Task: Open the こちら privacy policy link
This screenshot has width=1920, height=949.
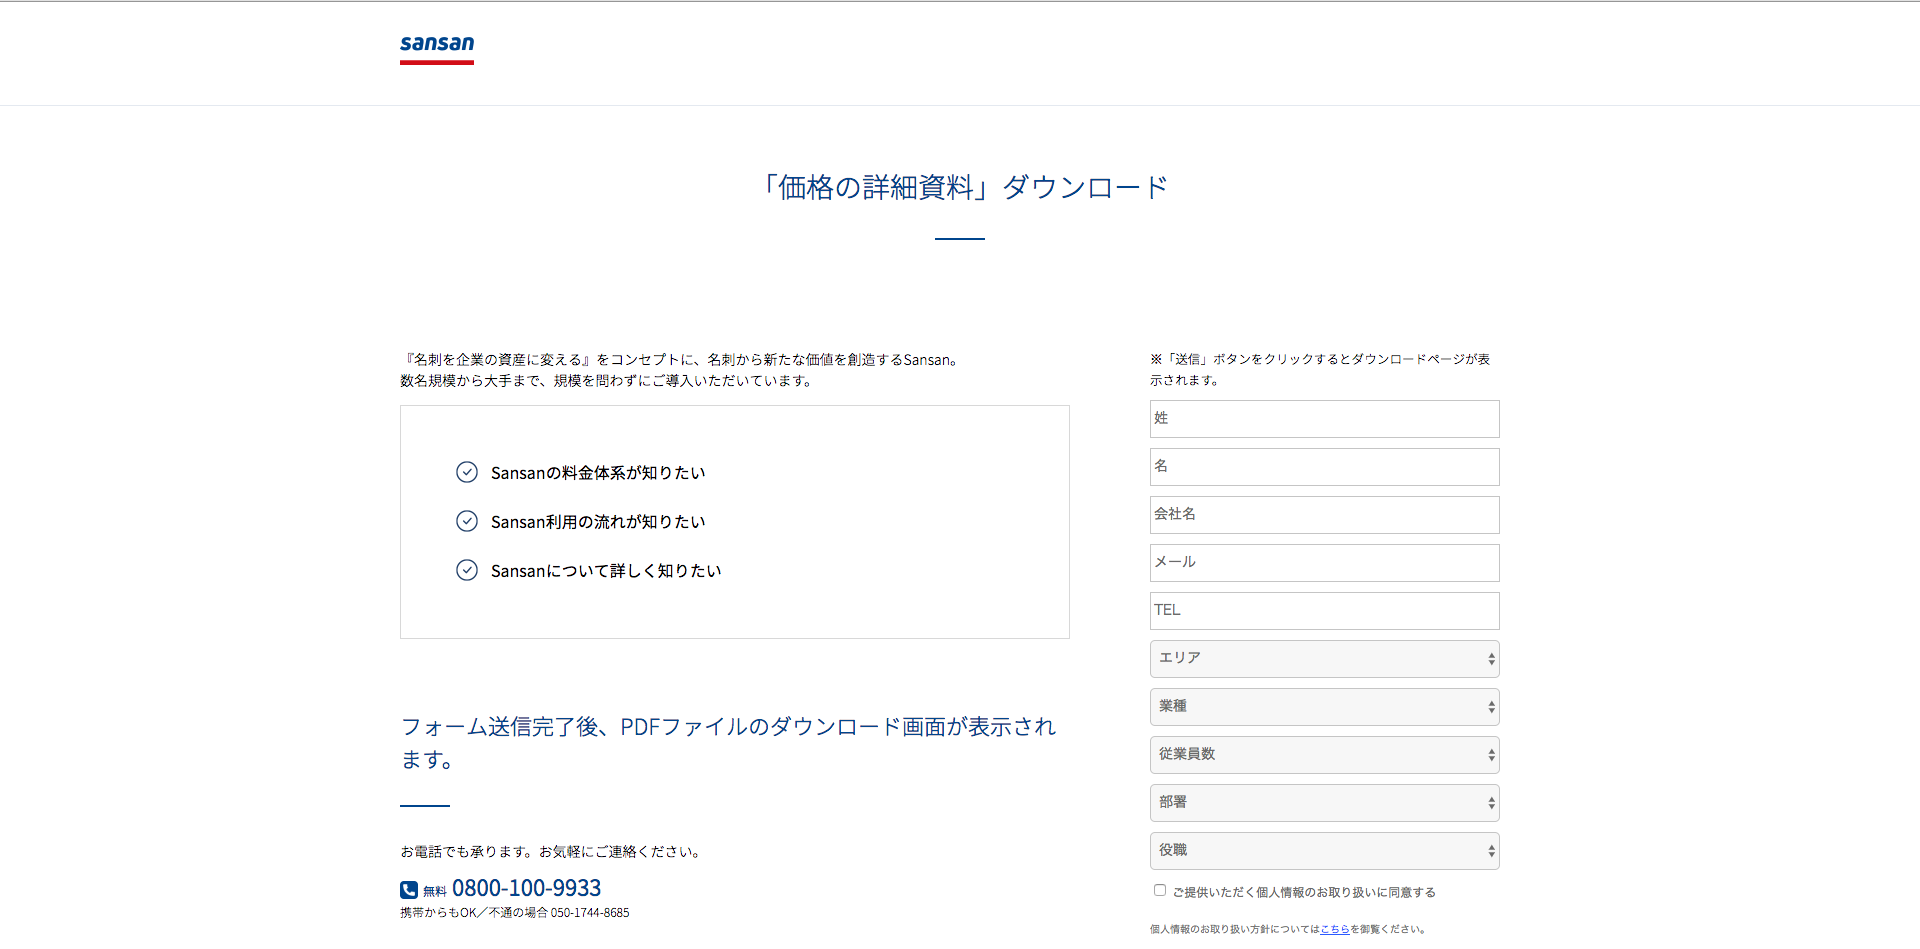Action: [1335, 929]
